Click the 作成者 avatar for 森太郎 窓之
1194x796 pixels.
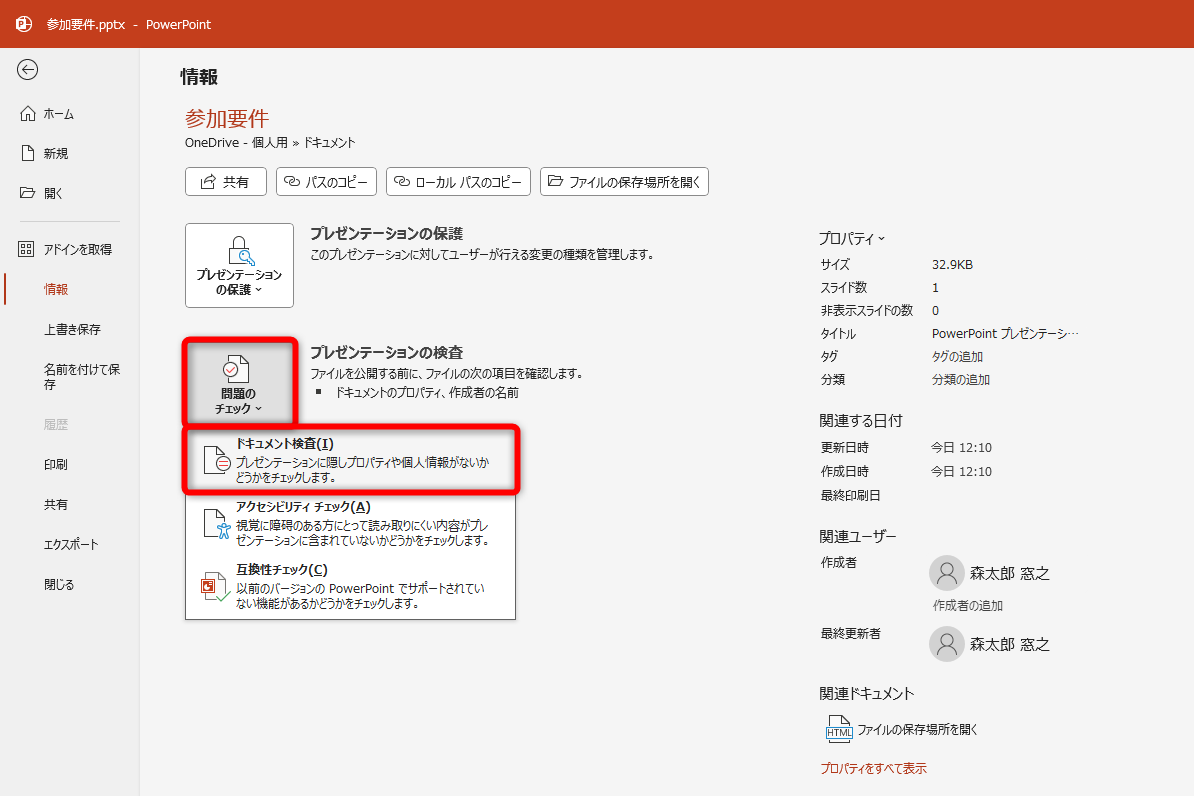pyautogui.click(x=946, y=572)
